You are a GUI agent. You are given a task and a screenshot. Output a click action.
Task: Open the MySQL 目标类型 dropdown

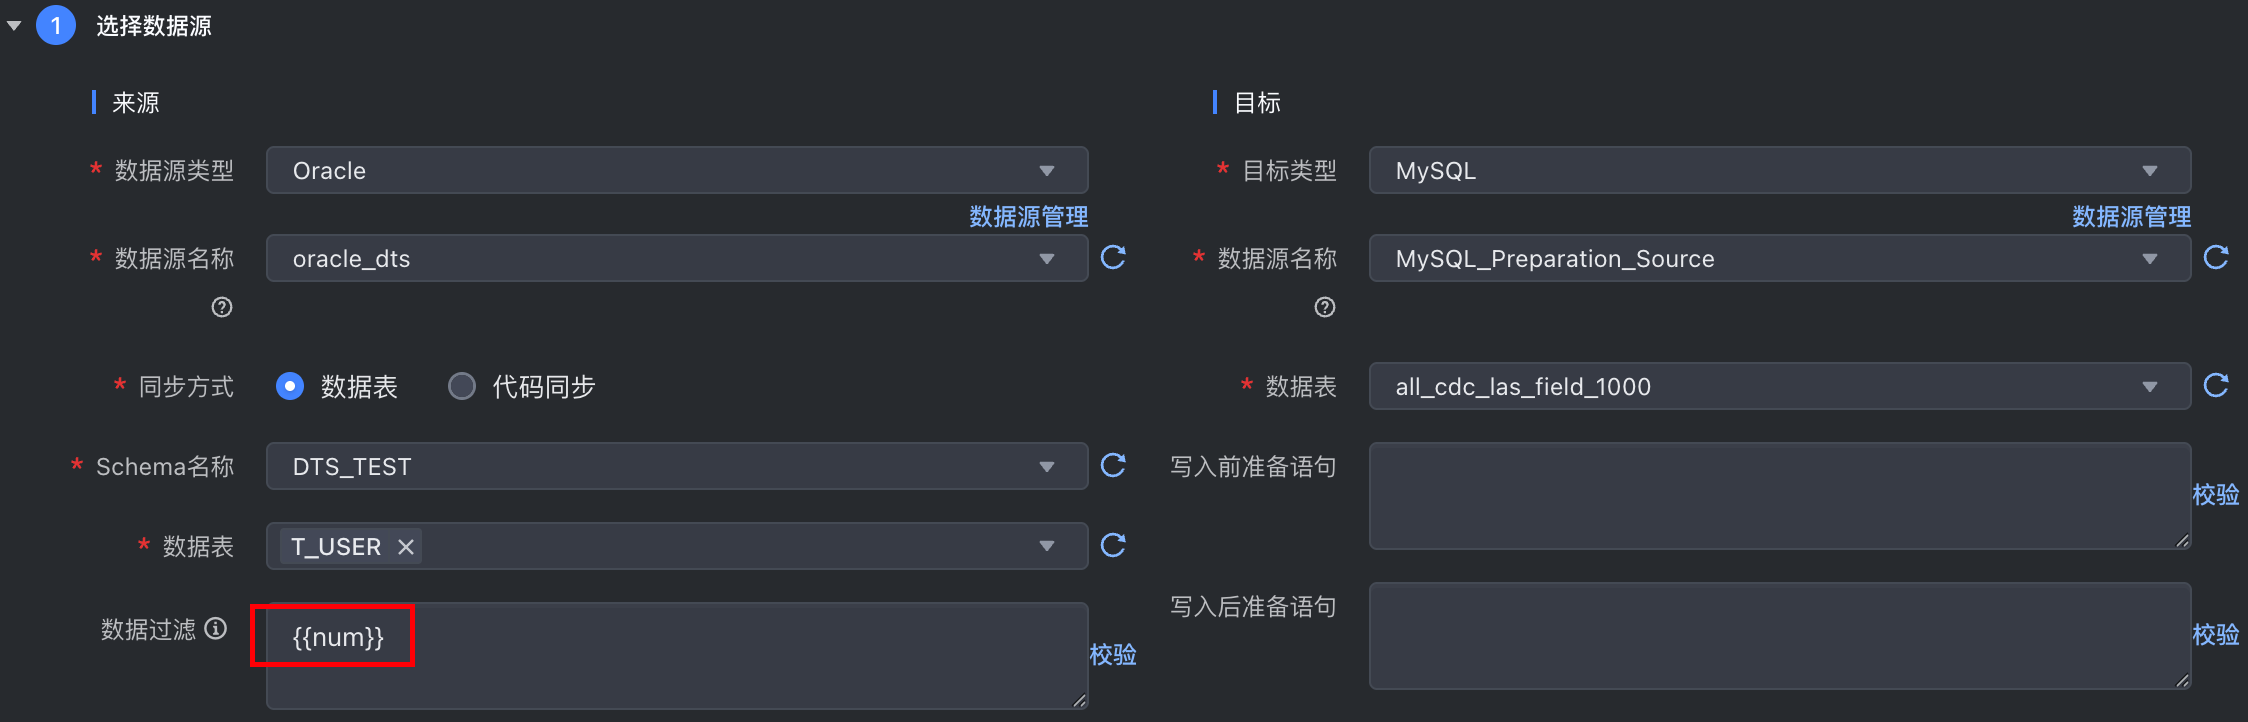click(x=1779, y=170)
